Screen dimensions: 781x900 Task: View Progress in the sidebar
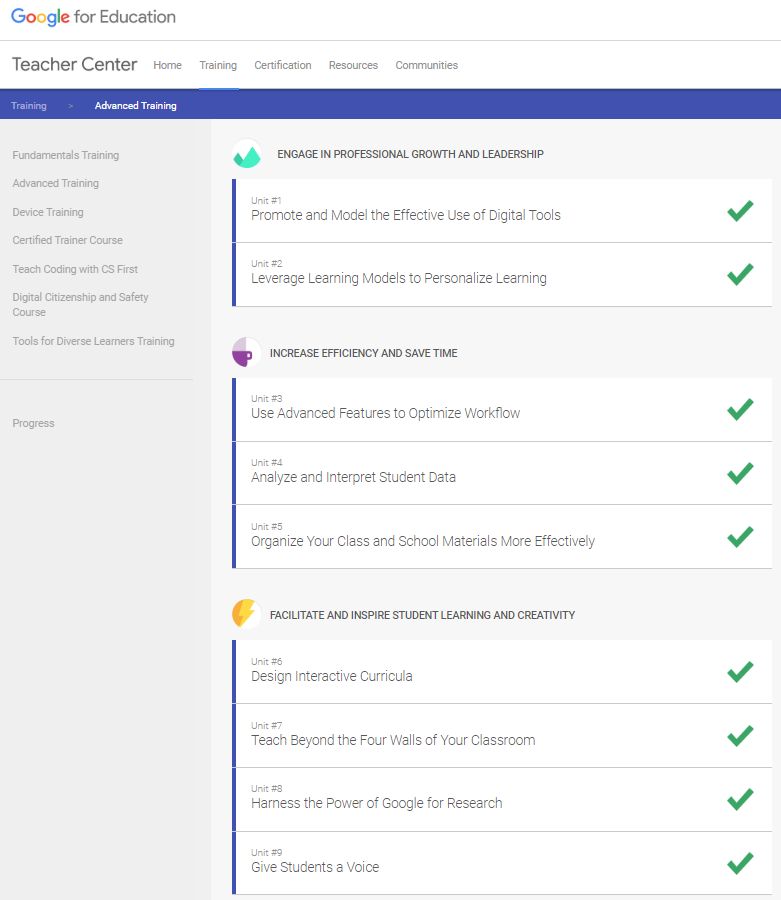coord(33,423)
